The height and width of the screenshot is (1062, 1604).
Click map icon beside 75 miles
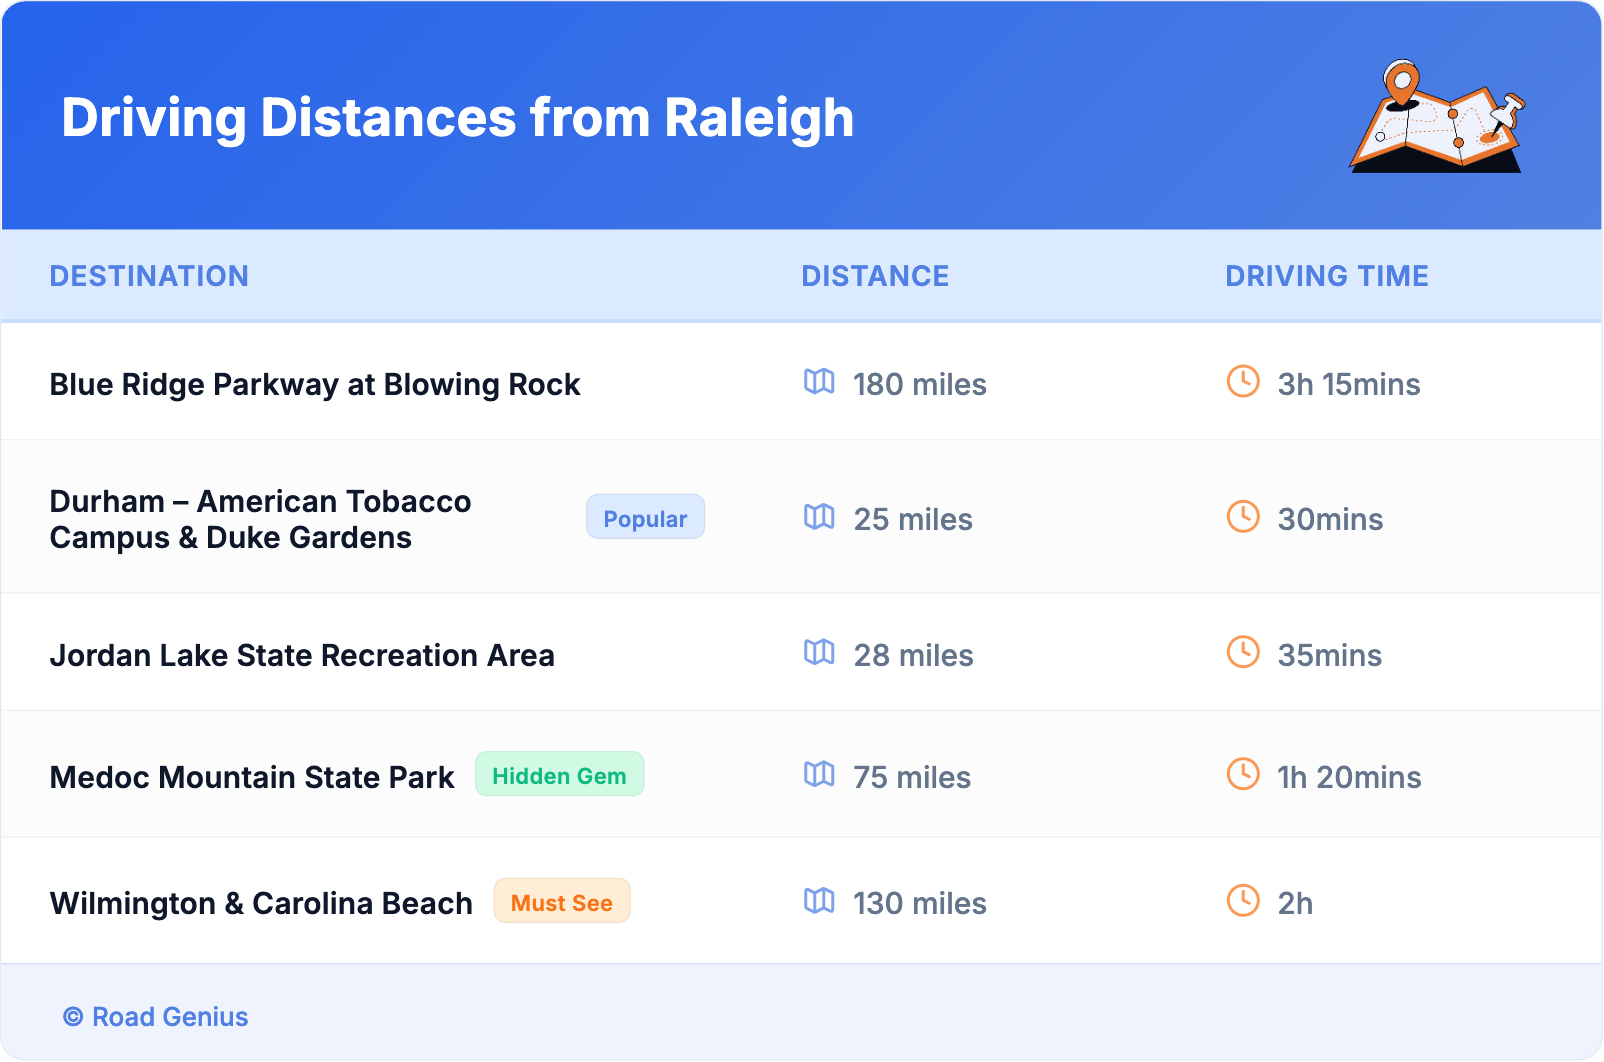pos(819,775)
